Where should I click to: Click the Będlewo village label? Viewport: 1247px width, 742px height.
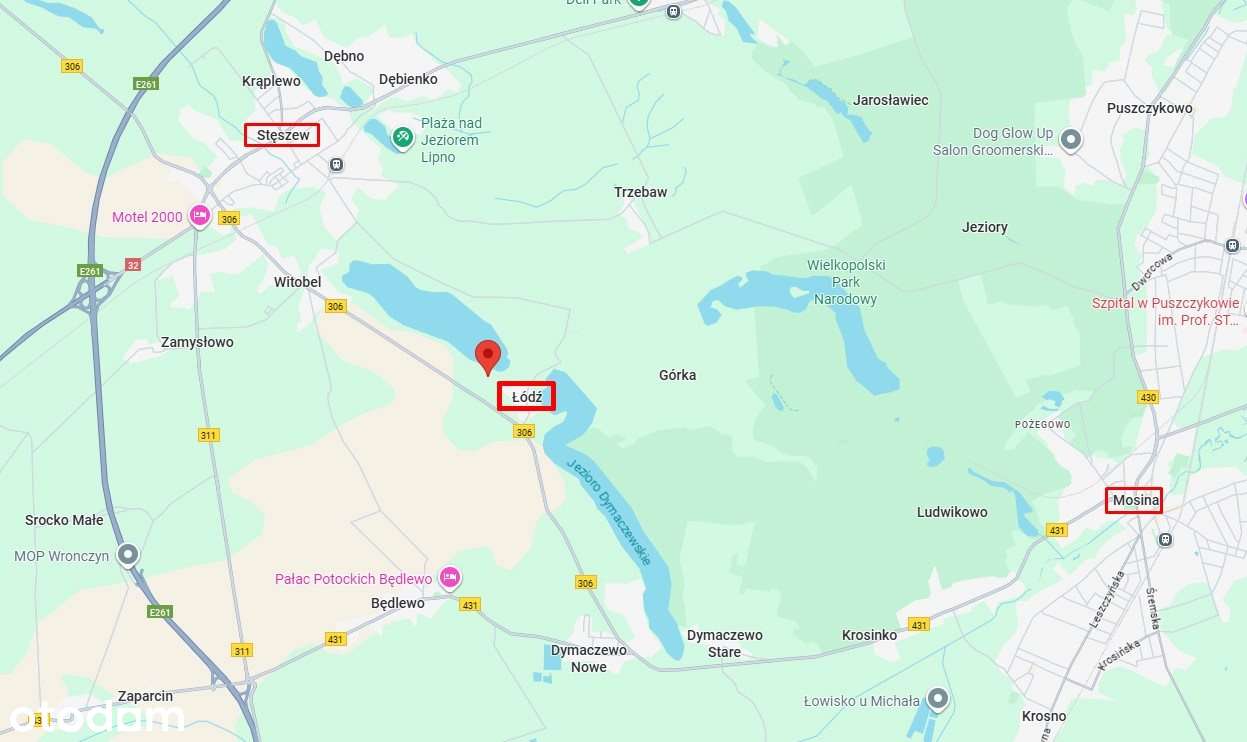[x=397, y=603]
